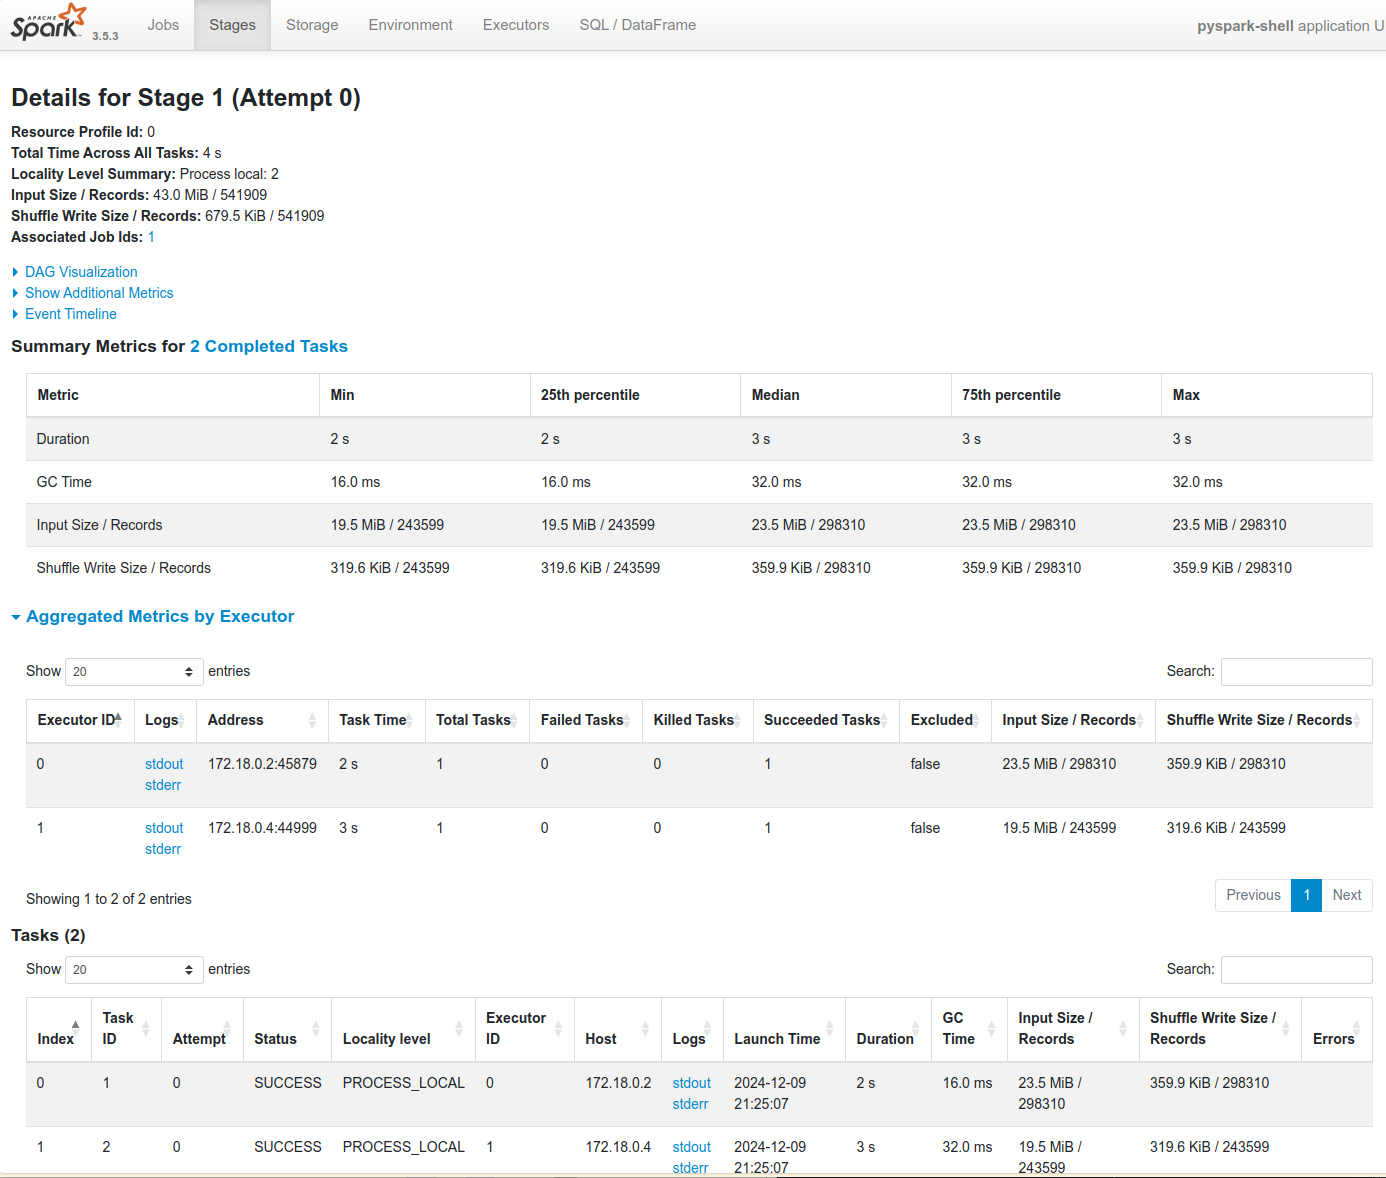Image resolution: width=1386 pixels, height=1178 pixels.
Task: Expand Show Additional Metrics options
Action: 99,293
